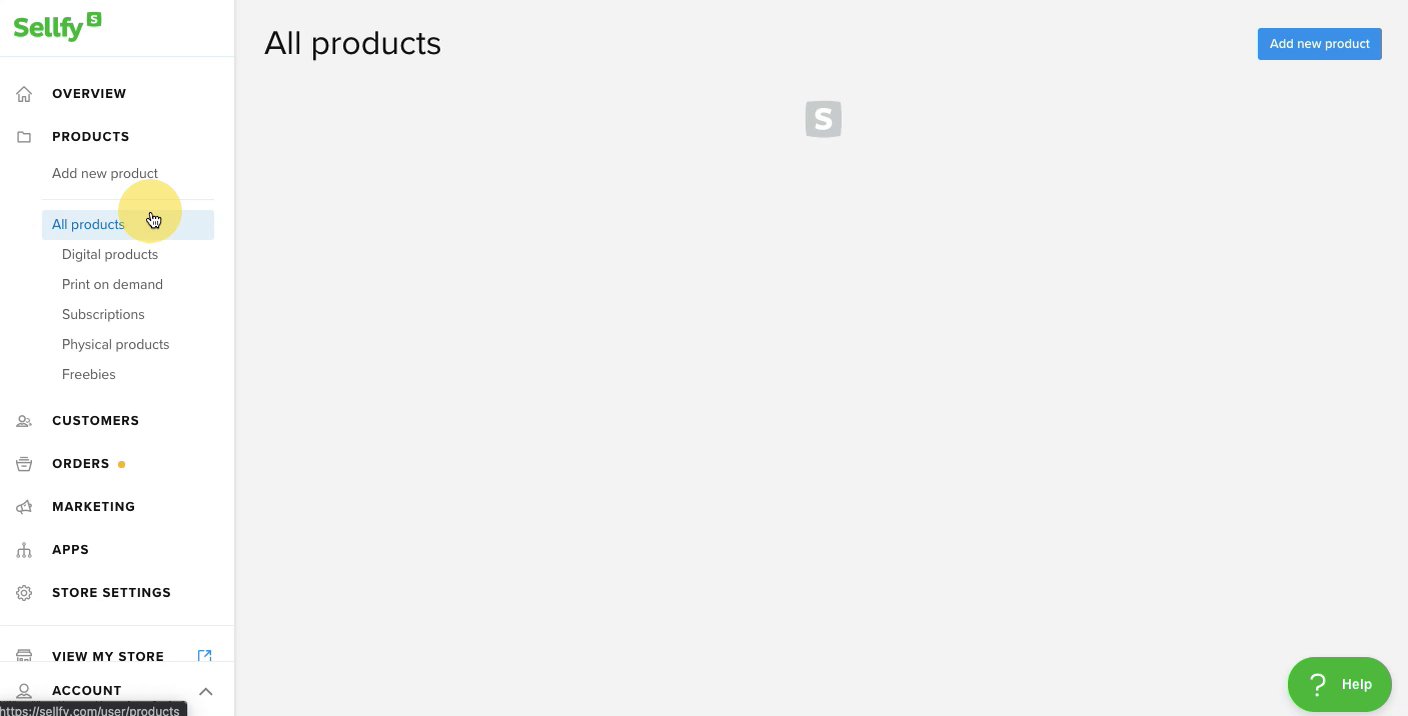
Task: View the Freebies category
Action: (x=89, y=375)
